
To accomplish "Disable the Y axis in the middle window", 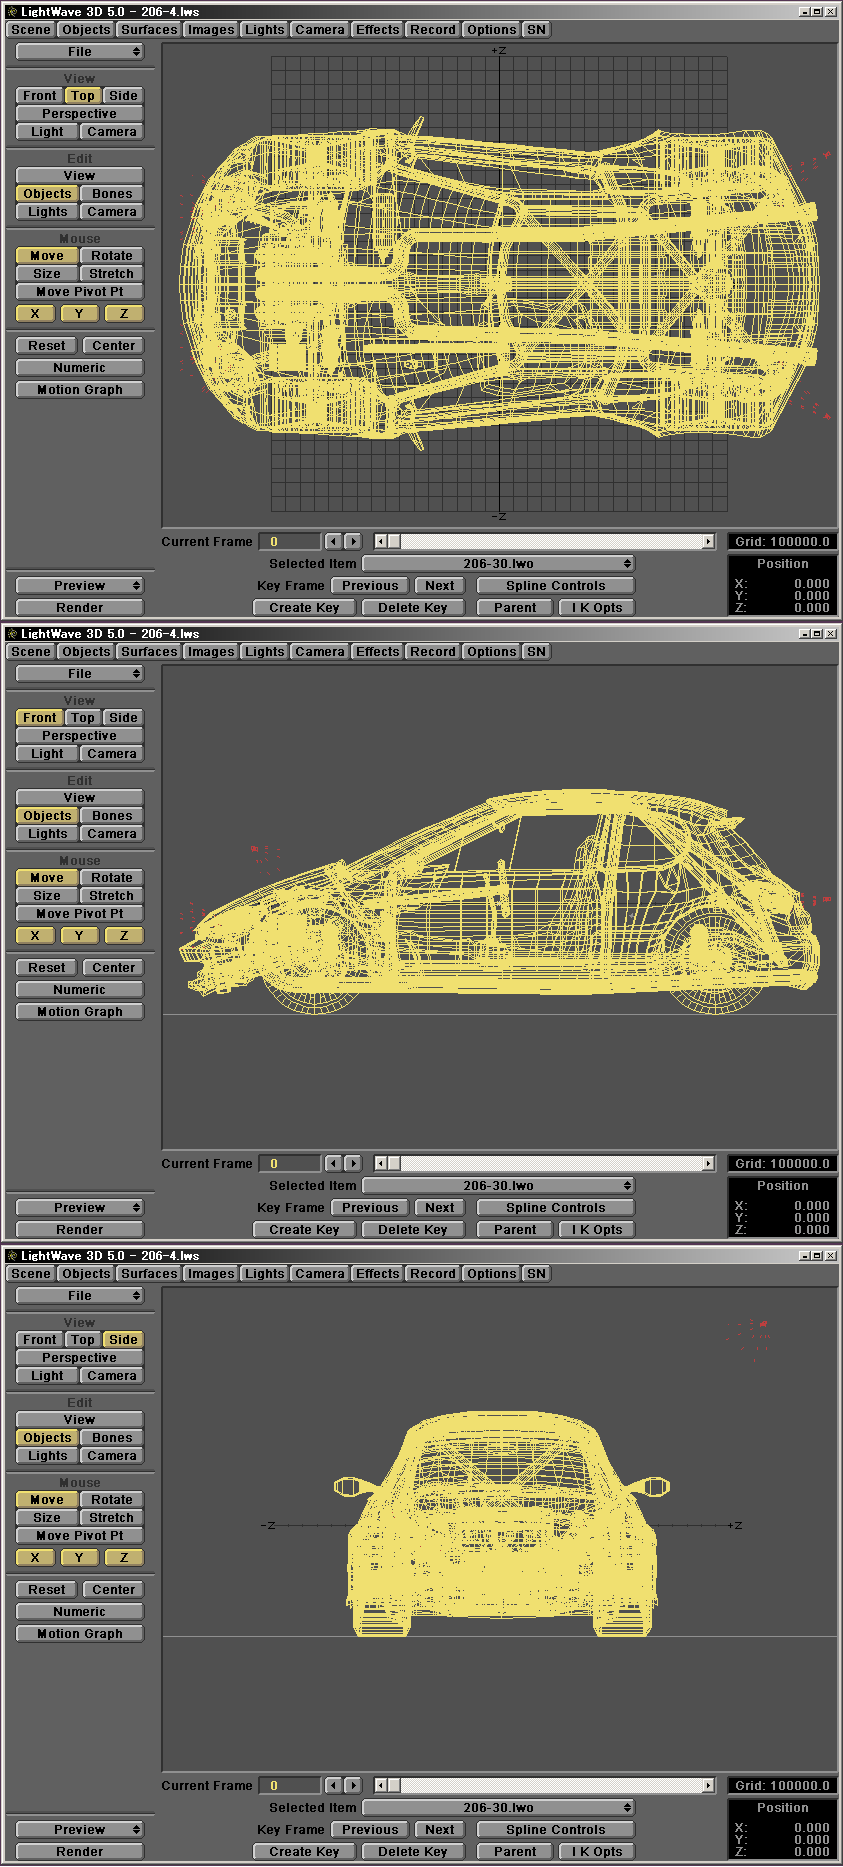I will coord(79,935).
